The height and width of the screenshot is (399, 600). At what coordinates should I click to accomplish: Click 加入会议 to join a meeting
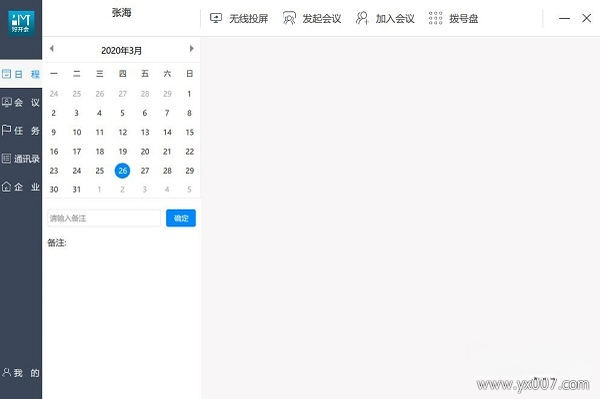coord(385,18)
